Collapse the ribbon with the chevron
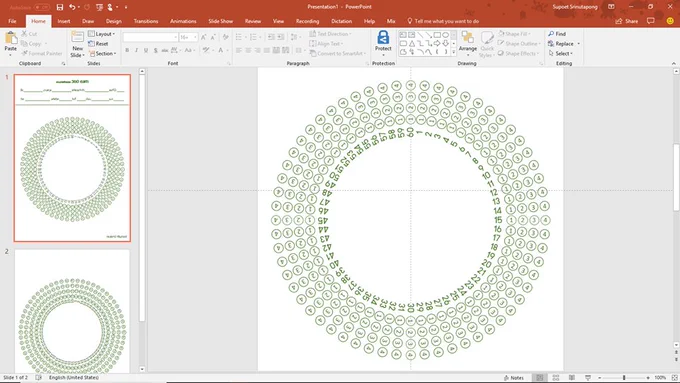The height and width of the screenshot is (383, 680). (x=673, y=63)
